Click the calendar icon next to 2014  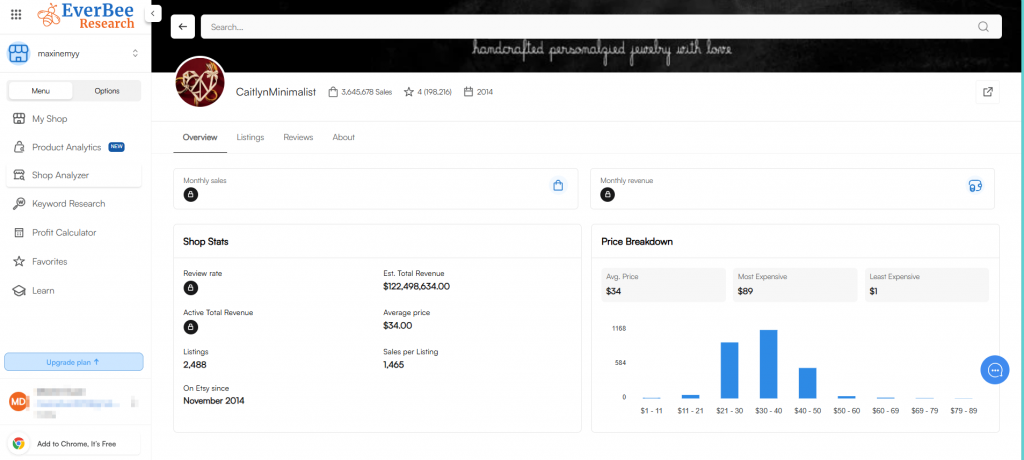click(468, 92)
